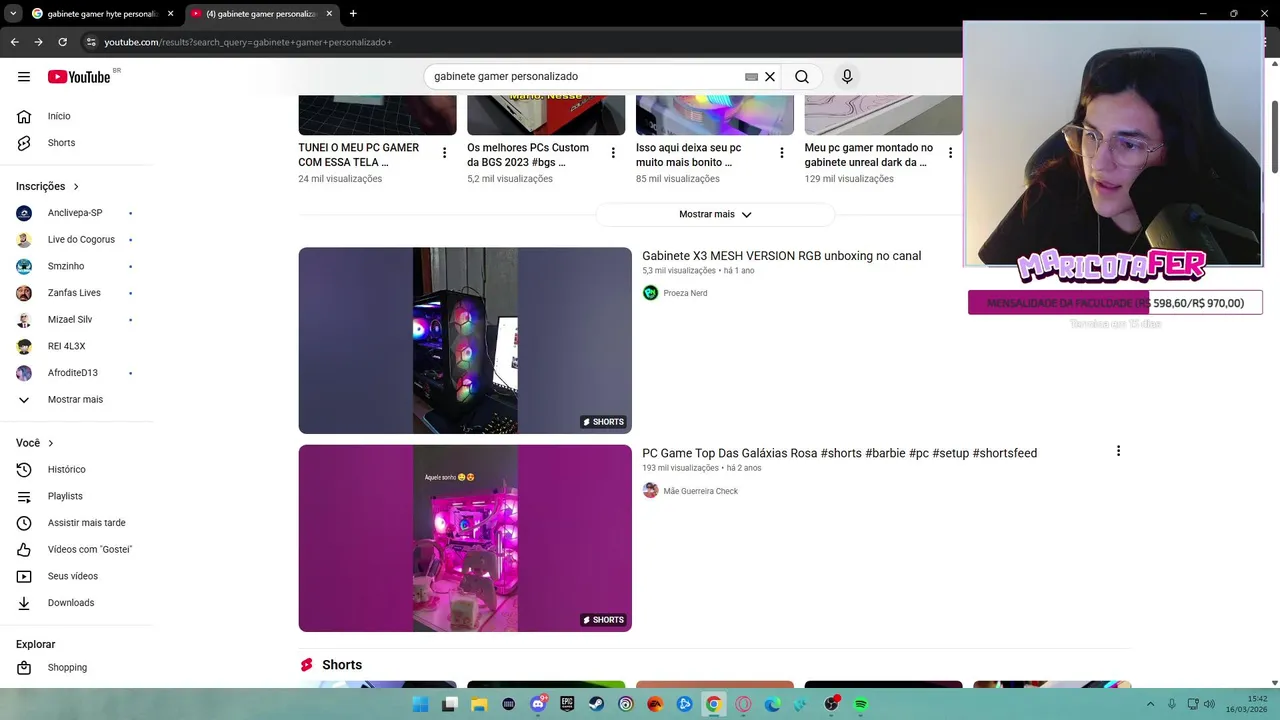Reload the current page
This screenshot has width=1280, height=720.
tap(62, 42)
